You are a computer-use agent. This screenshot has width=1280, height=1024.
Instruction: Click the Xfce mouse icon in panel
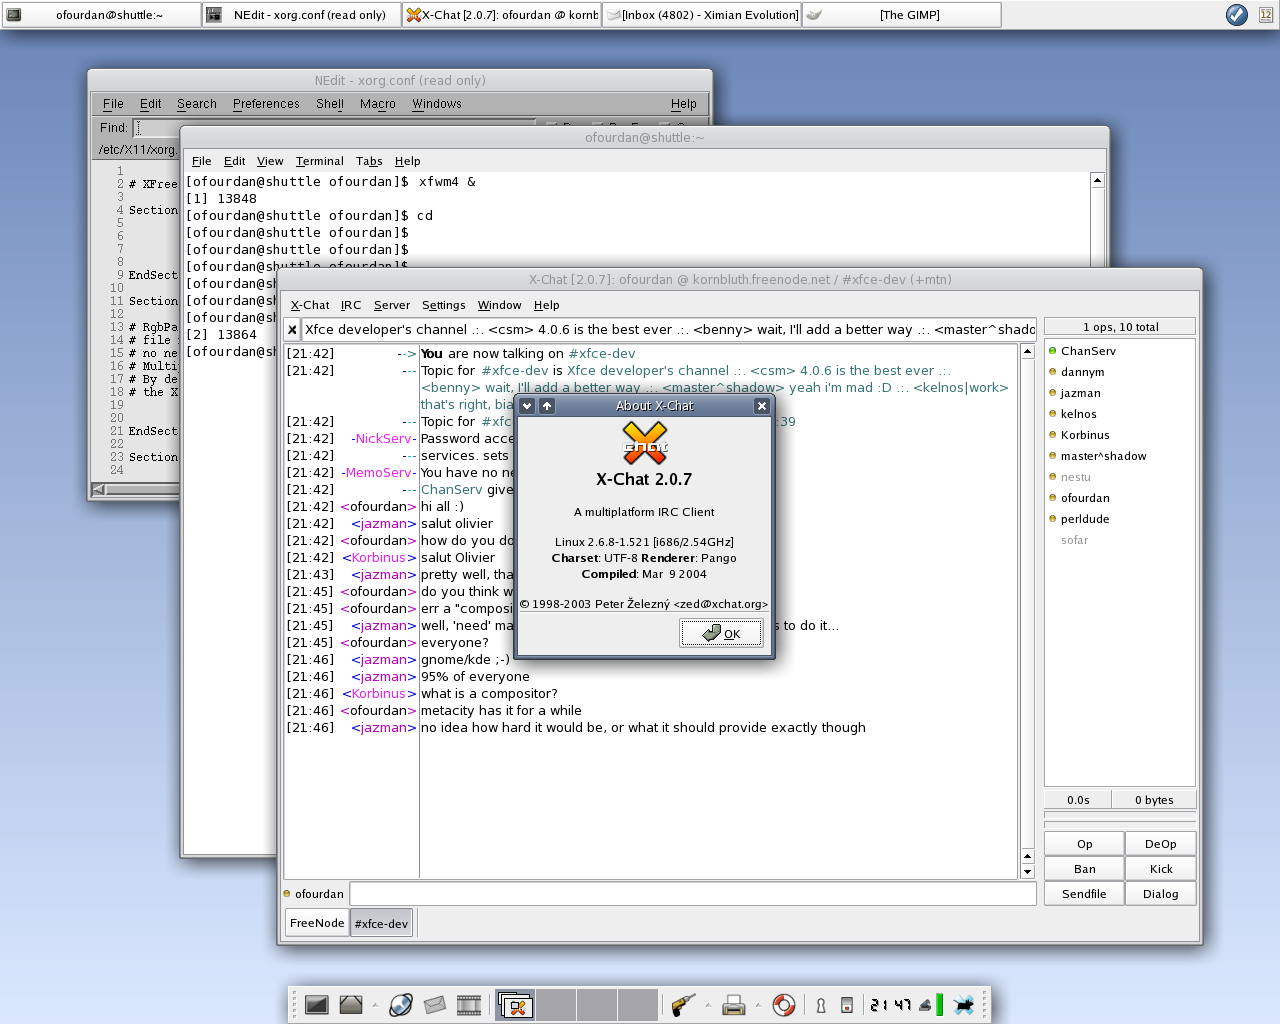coord(964,1005)
